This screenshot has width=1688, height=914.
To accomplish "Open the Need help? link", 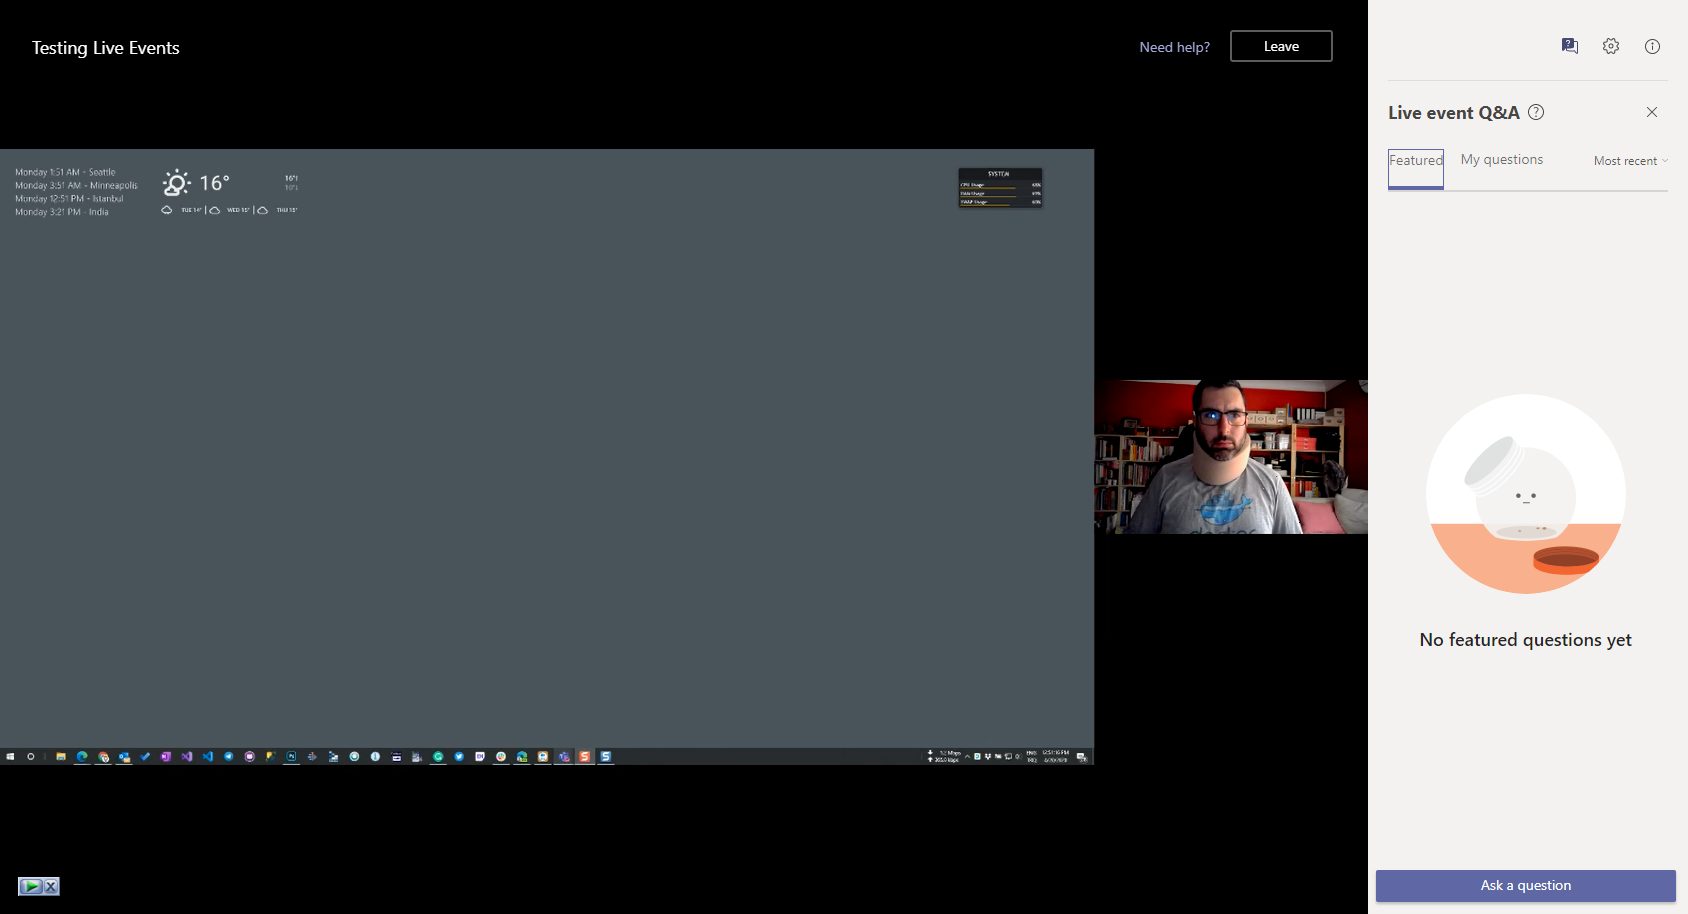I will 1174,47.
